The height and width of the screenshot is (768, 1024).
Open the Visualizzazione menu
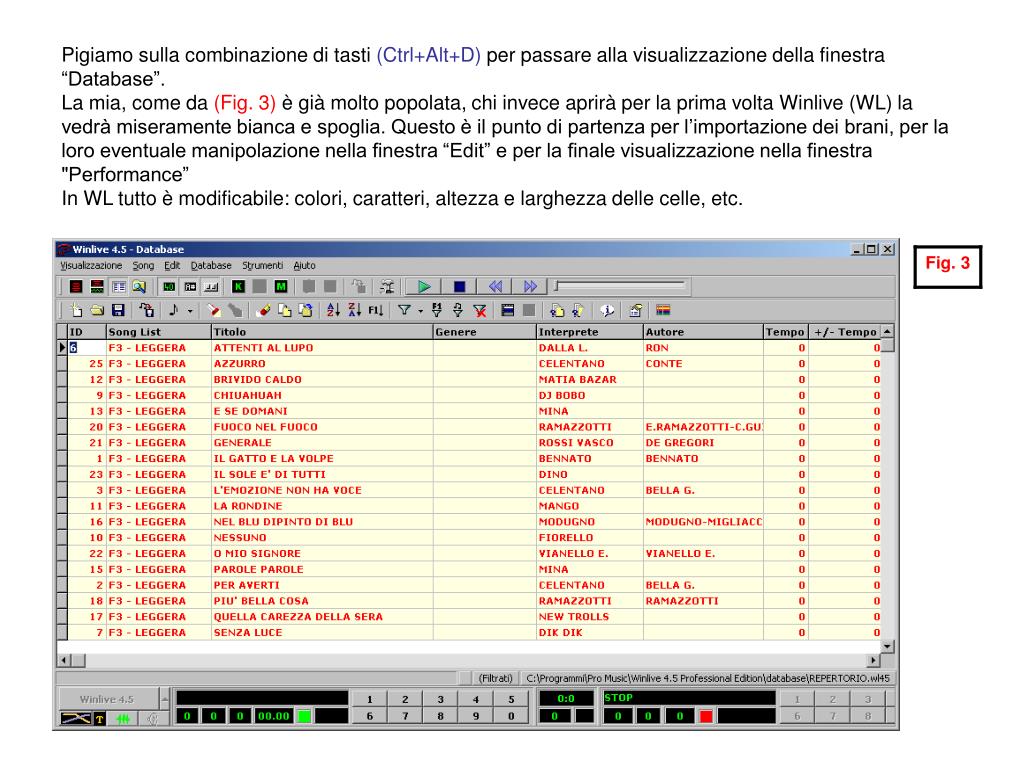coord(91,266)
